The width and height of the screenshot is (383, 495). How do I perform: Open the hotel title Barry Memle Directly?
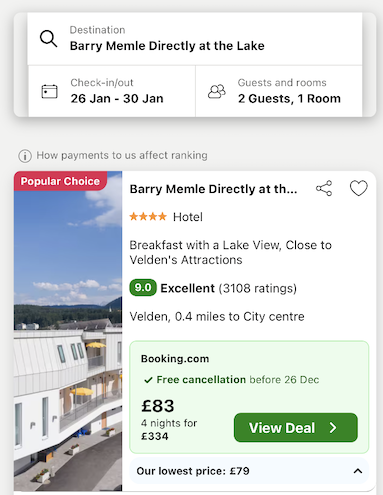tap(213, 189)
